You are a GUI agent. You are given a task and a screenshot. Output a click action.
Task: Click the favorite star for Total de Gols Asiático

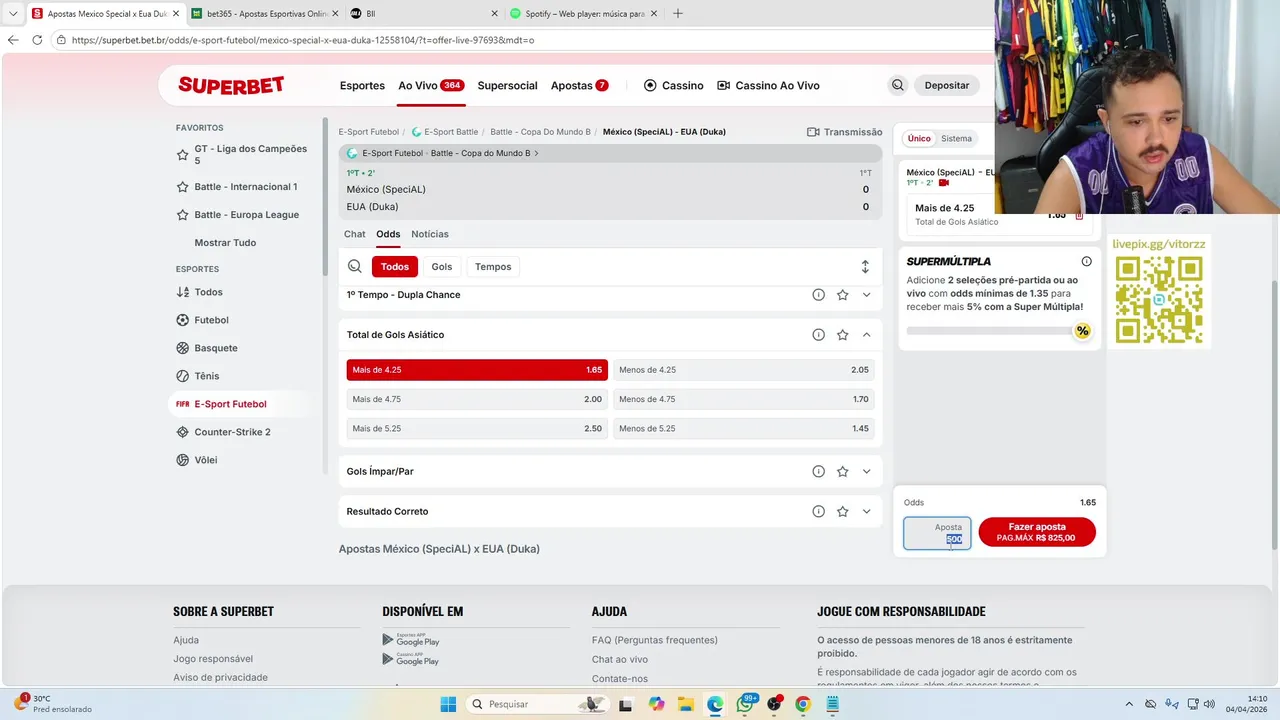[842, 335]
